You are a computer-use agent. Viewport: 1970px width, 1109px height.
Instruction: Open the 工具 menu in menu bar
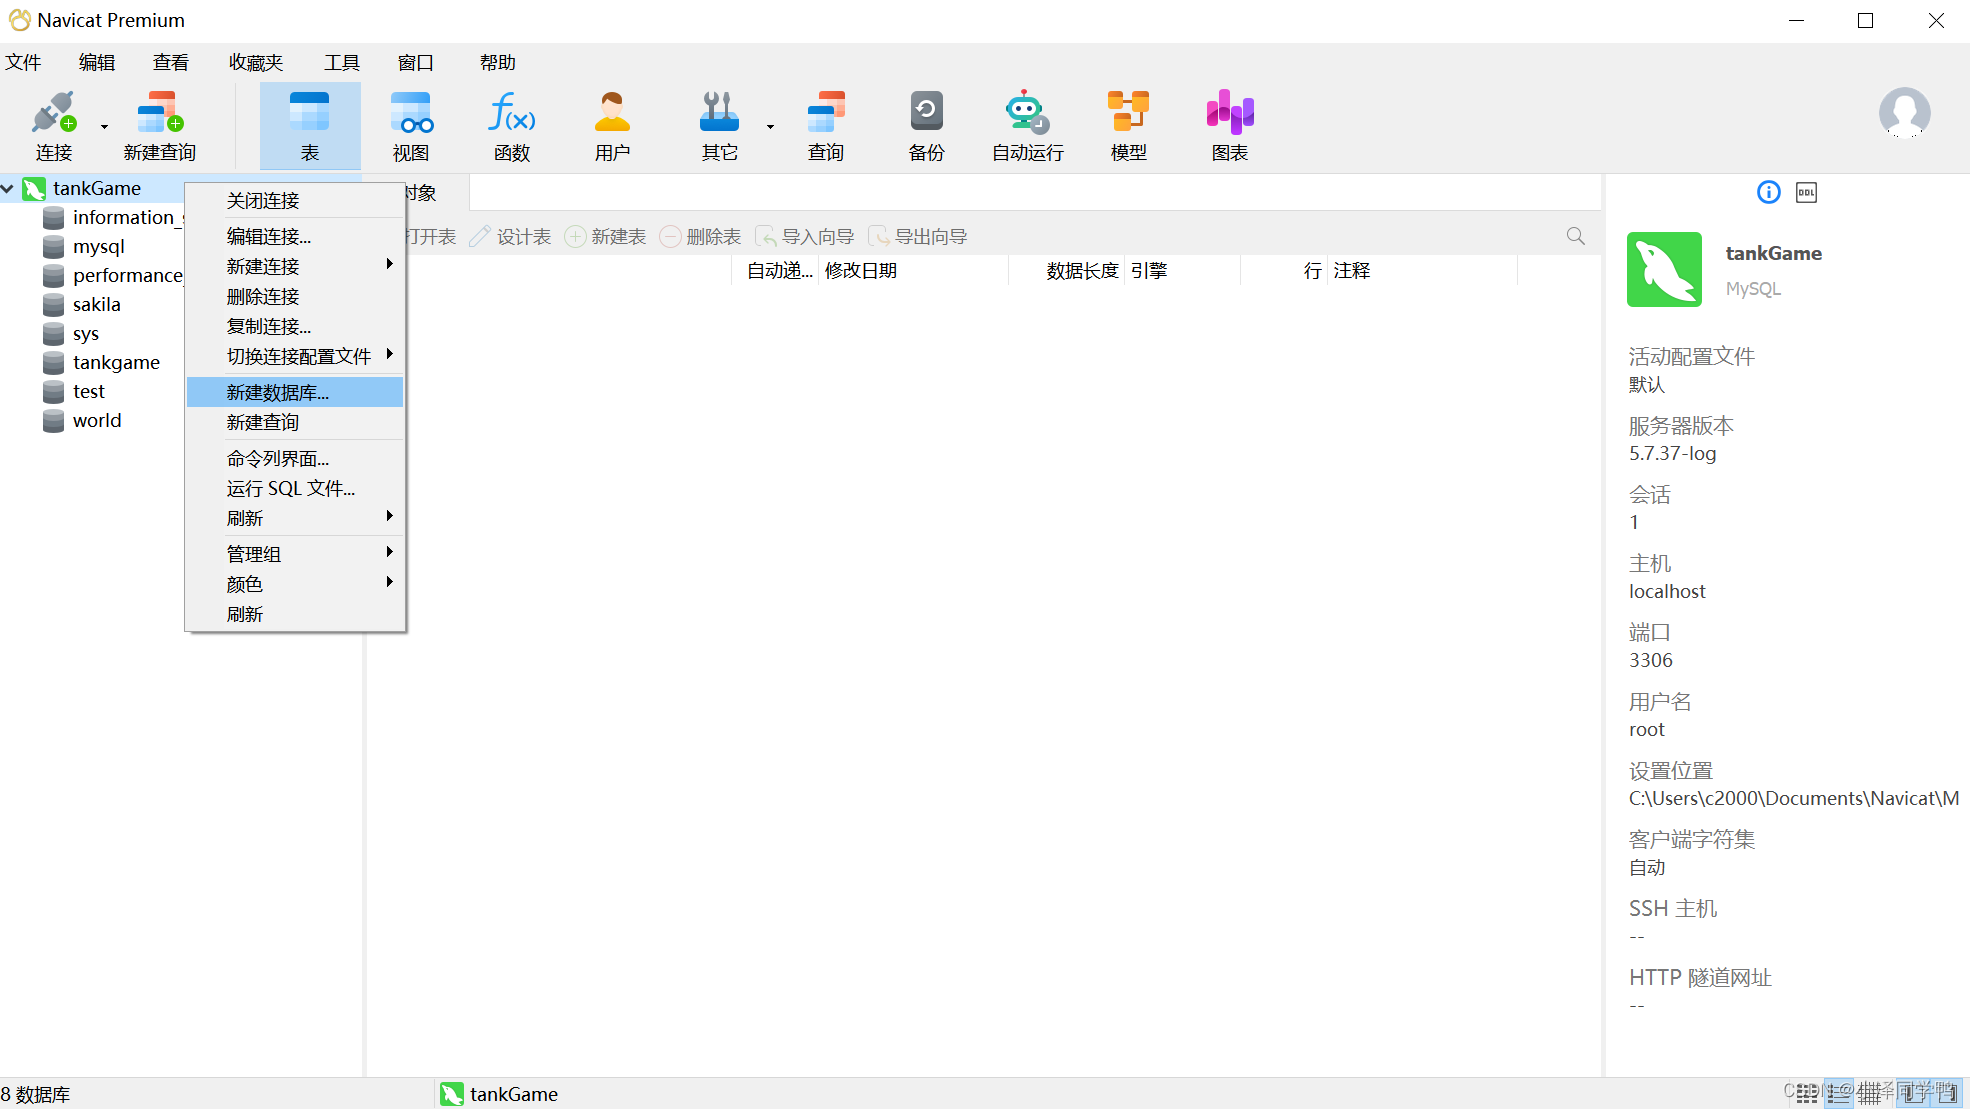[341, 62]
